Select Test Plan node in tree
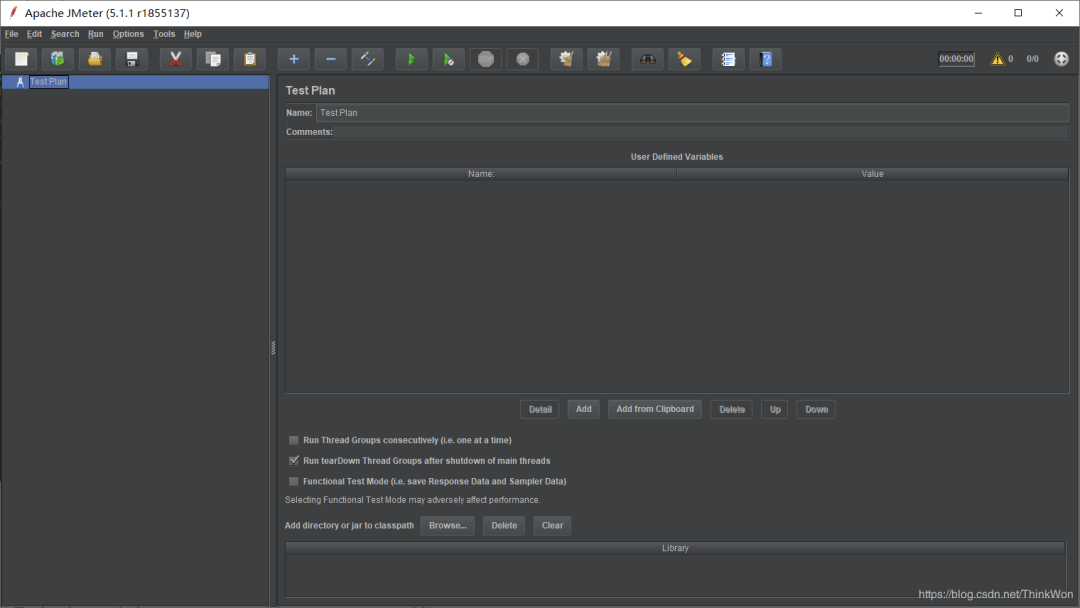Viewport: 1080px width, 608px height. [x=48, y=81]
